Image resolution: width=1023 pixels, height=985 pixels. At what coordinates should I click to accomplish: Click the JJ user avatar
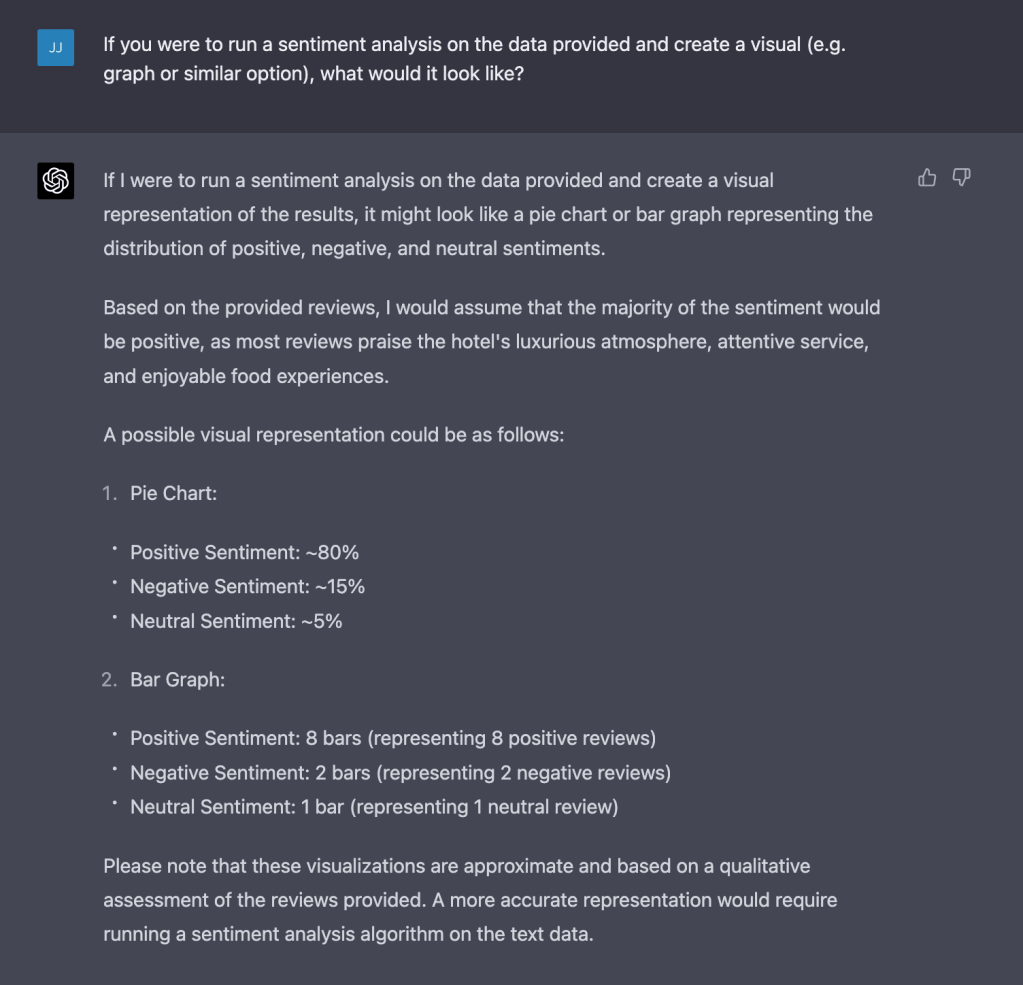tap(56, 47)
